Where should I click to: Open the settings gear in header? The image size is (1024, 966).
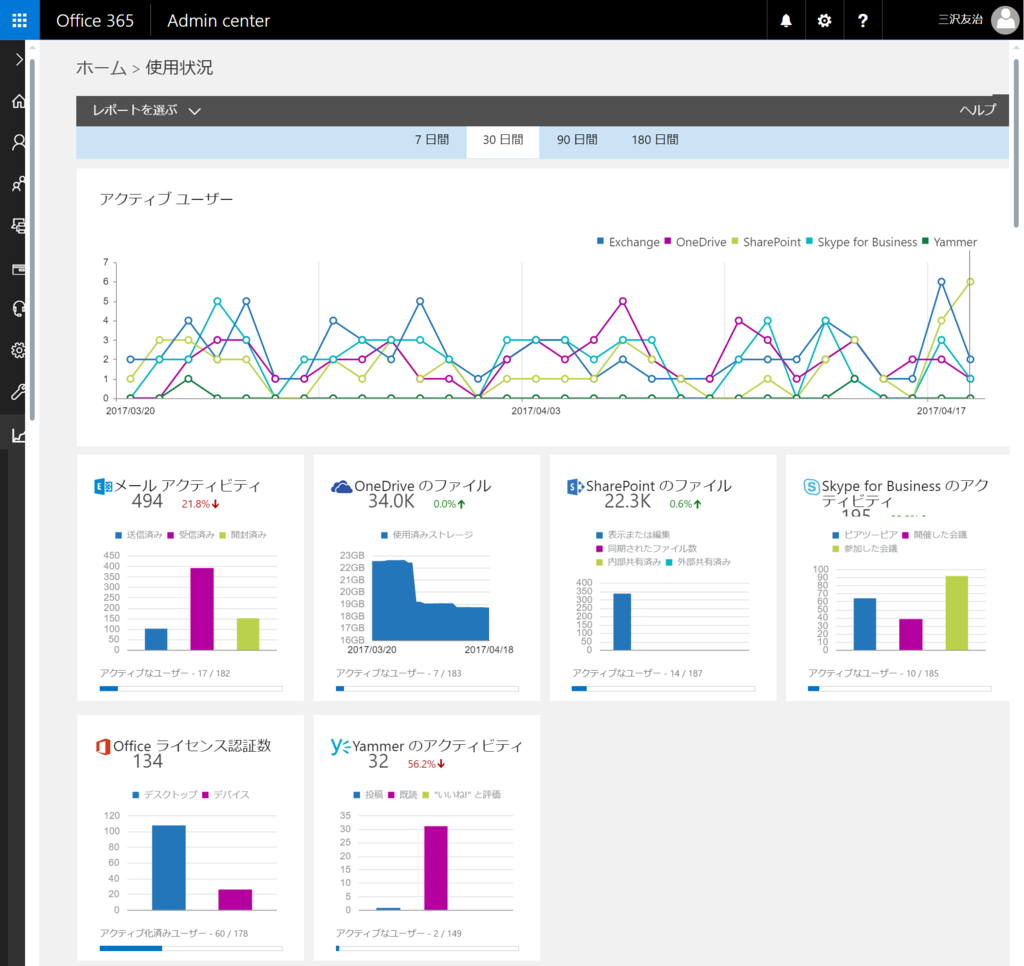click(x=824, y=20)
